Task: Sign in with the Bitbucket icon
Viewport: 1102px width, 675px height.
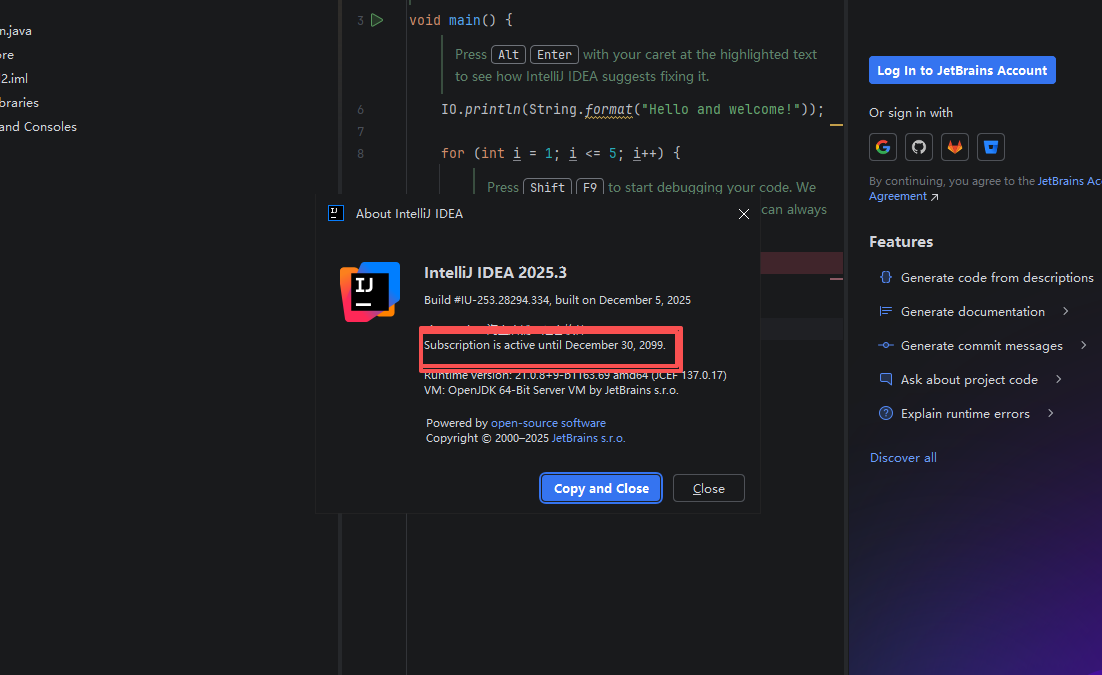Action: pos(990,147)
